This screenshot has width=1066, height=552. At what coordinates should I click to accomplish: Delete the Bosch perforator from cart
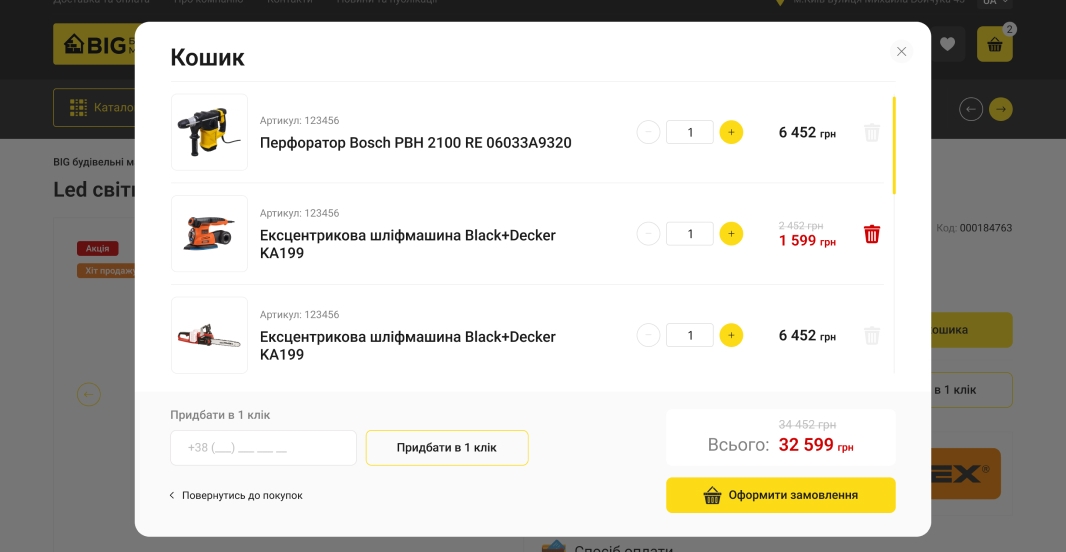tap(871, 133)
